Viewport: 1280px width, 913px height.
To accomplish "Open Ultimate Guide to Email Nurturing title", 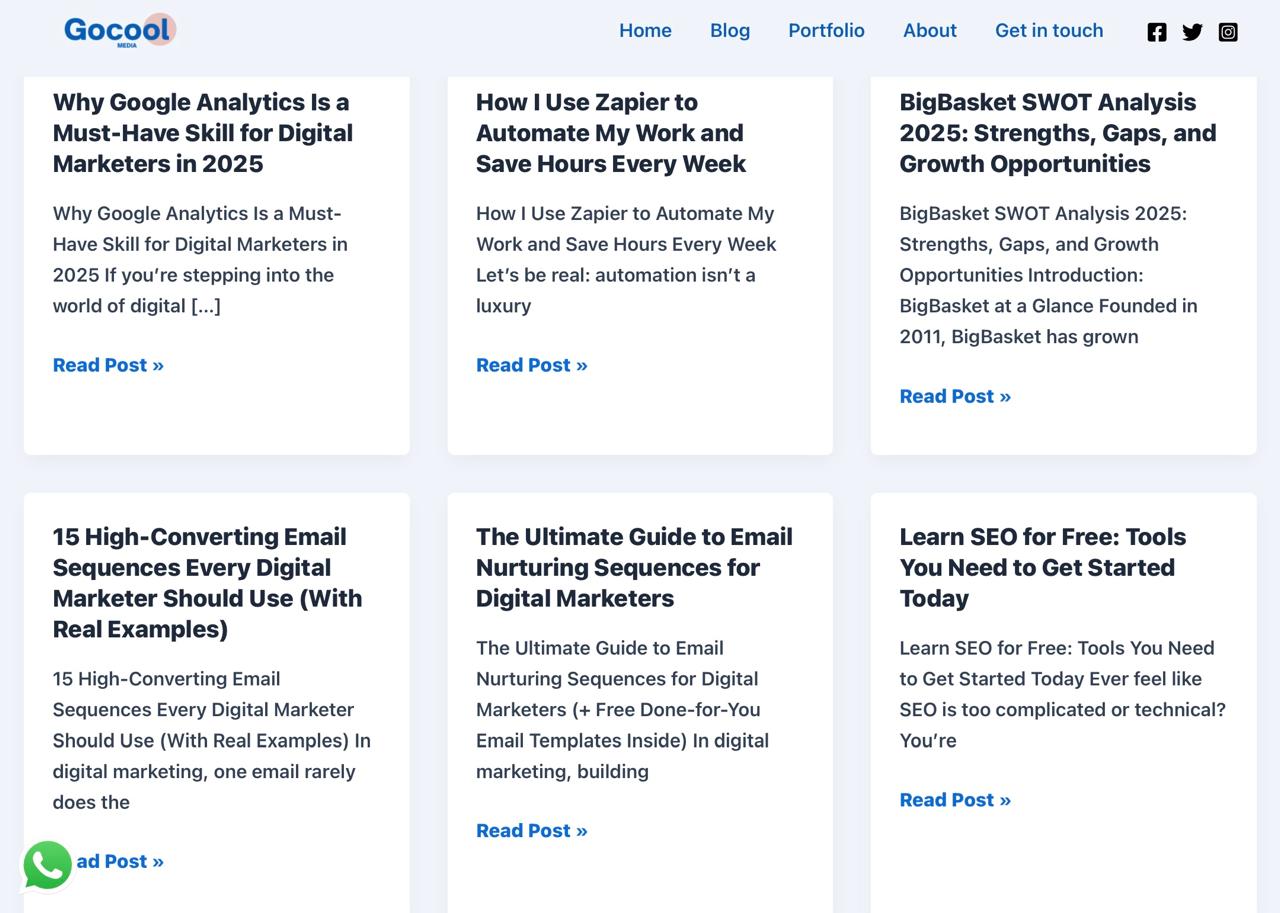I will [x=634, y=567].
